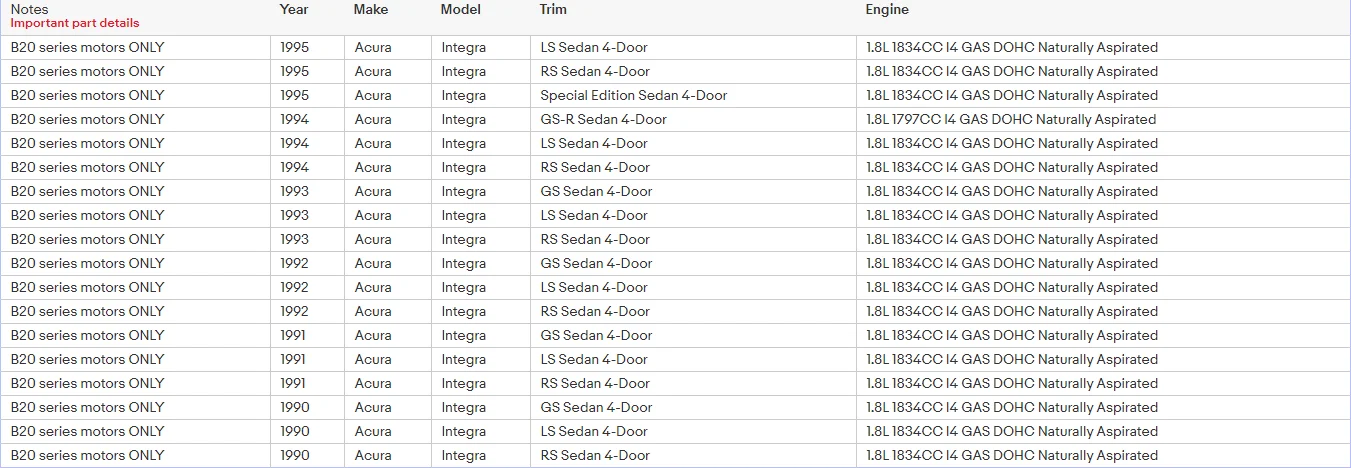The height and width of the screenshot is (468, 1351).
Task: Select 'LS Sedan 4-Door' trim in 1991 row
Action: click(594, 359)
